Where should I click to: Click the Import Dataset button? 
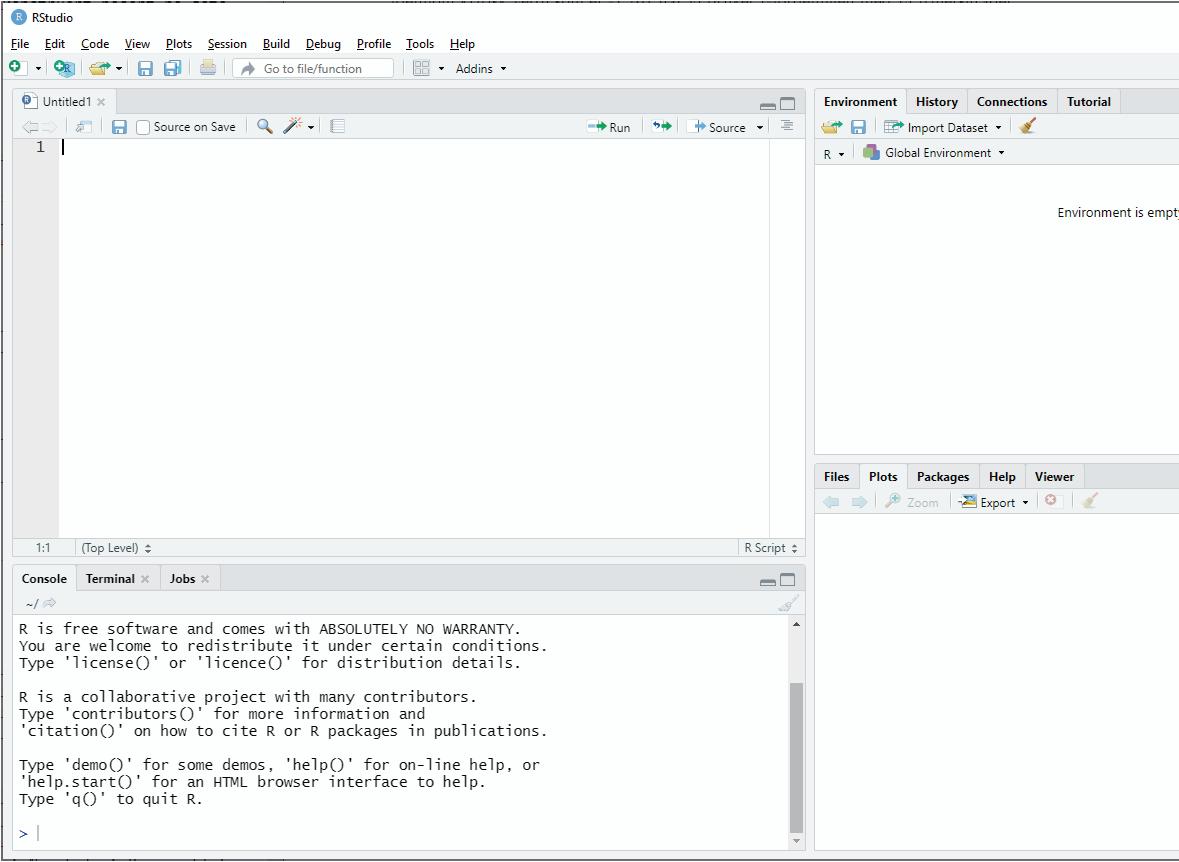(943, 127)
